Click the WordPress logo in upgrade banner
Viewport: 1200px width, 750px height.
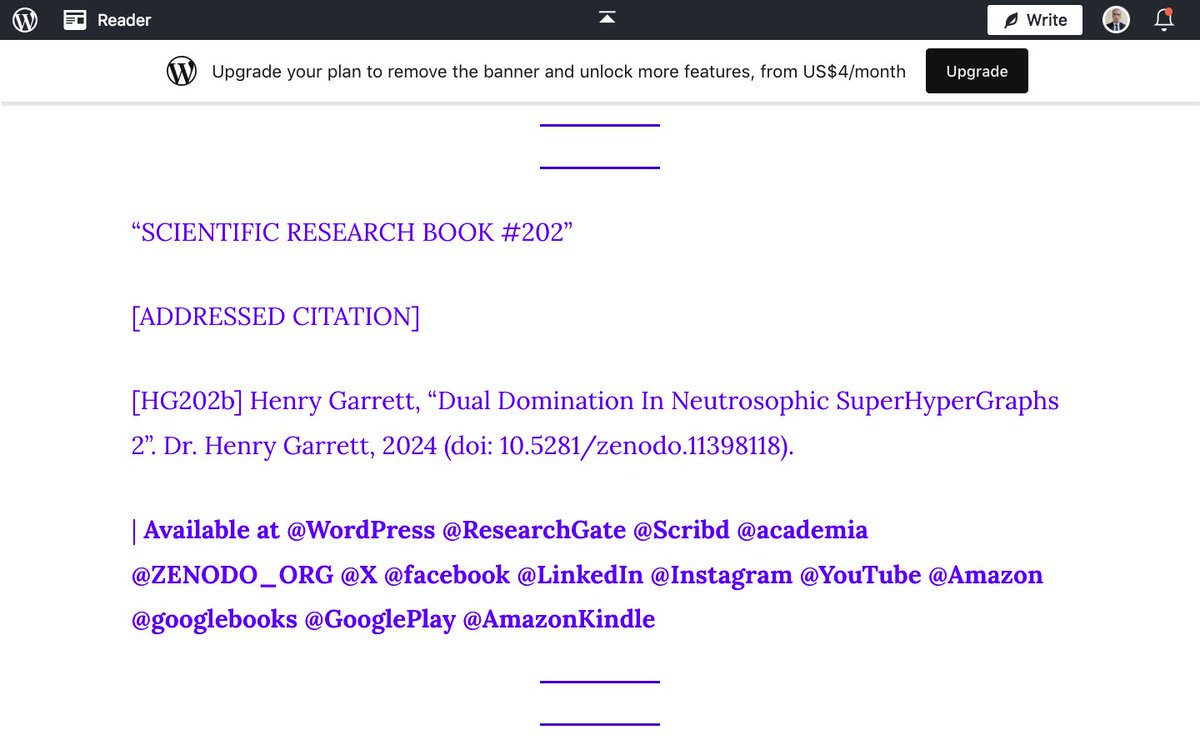point(182,71)
